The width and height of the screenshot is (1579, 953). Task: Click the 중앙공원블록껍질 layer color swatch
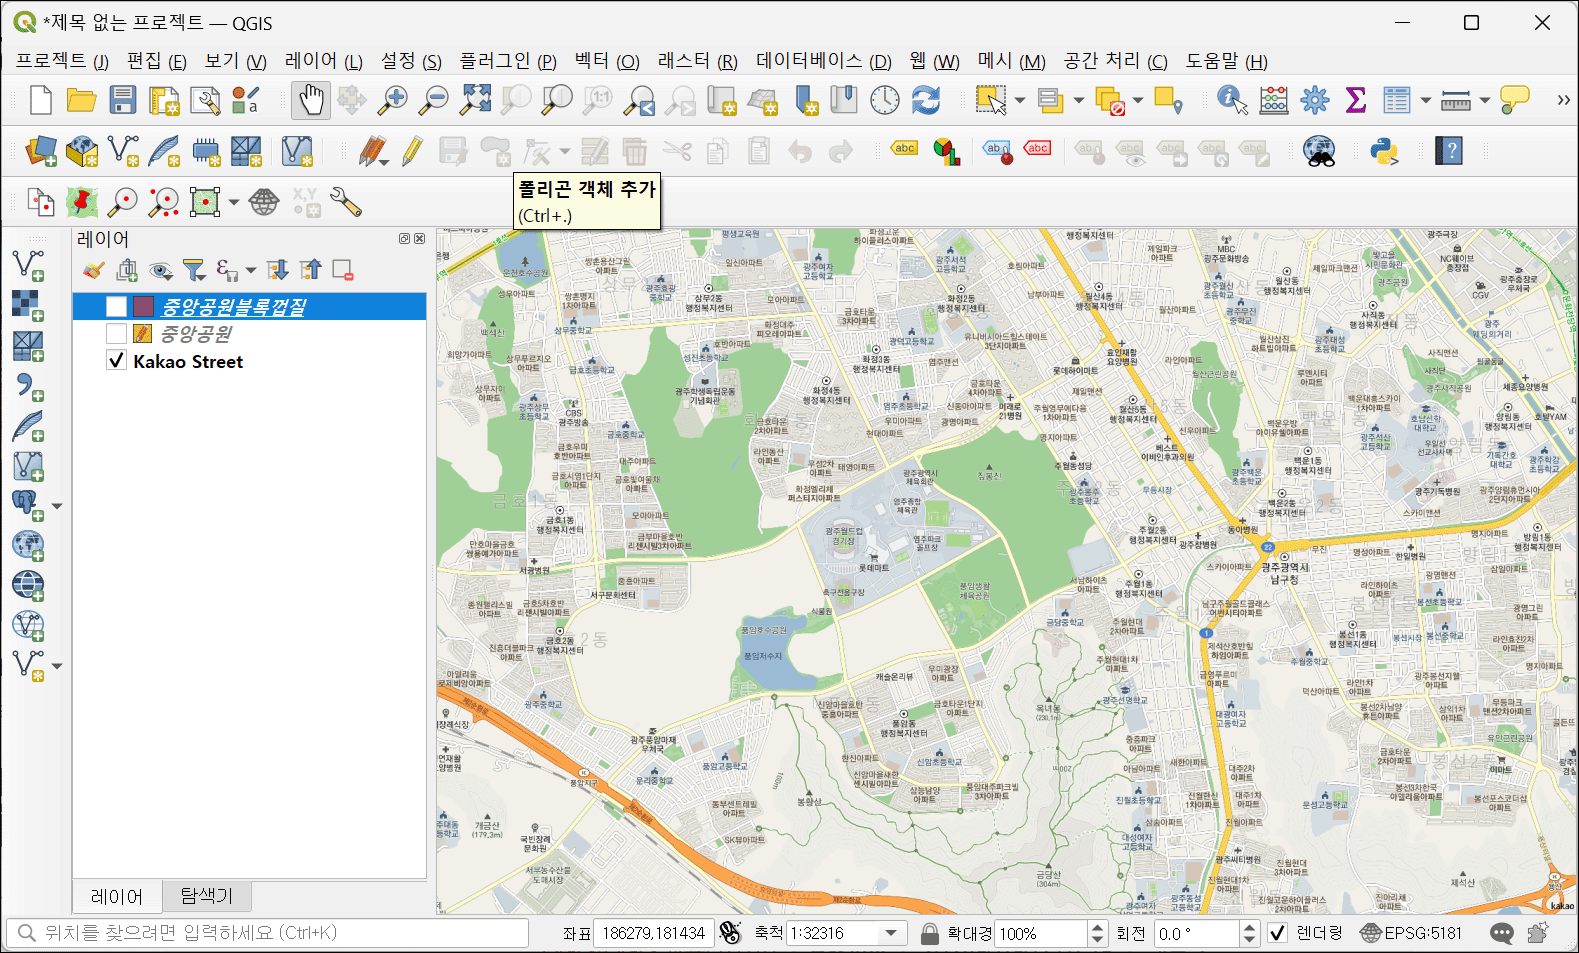point(143,306)
